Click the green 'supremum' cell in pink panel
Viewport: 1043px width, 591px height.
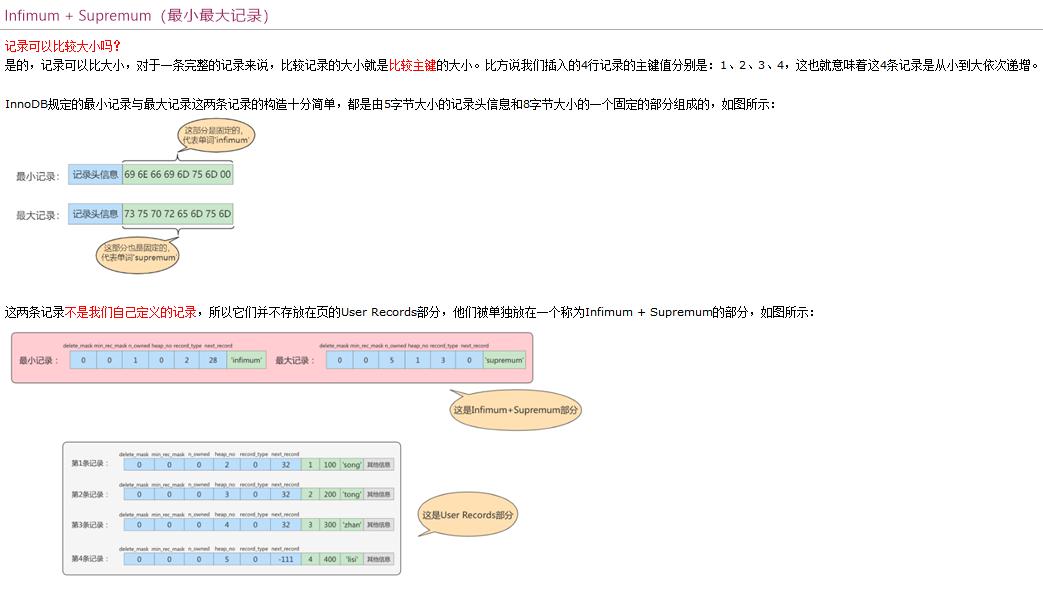coord(504,360)
